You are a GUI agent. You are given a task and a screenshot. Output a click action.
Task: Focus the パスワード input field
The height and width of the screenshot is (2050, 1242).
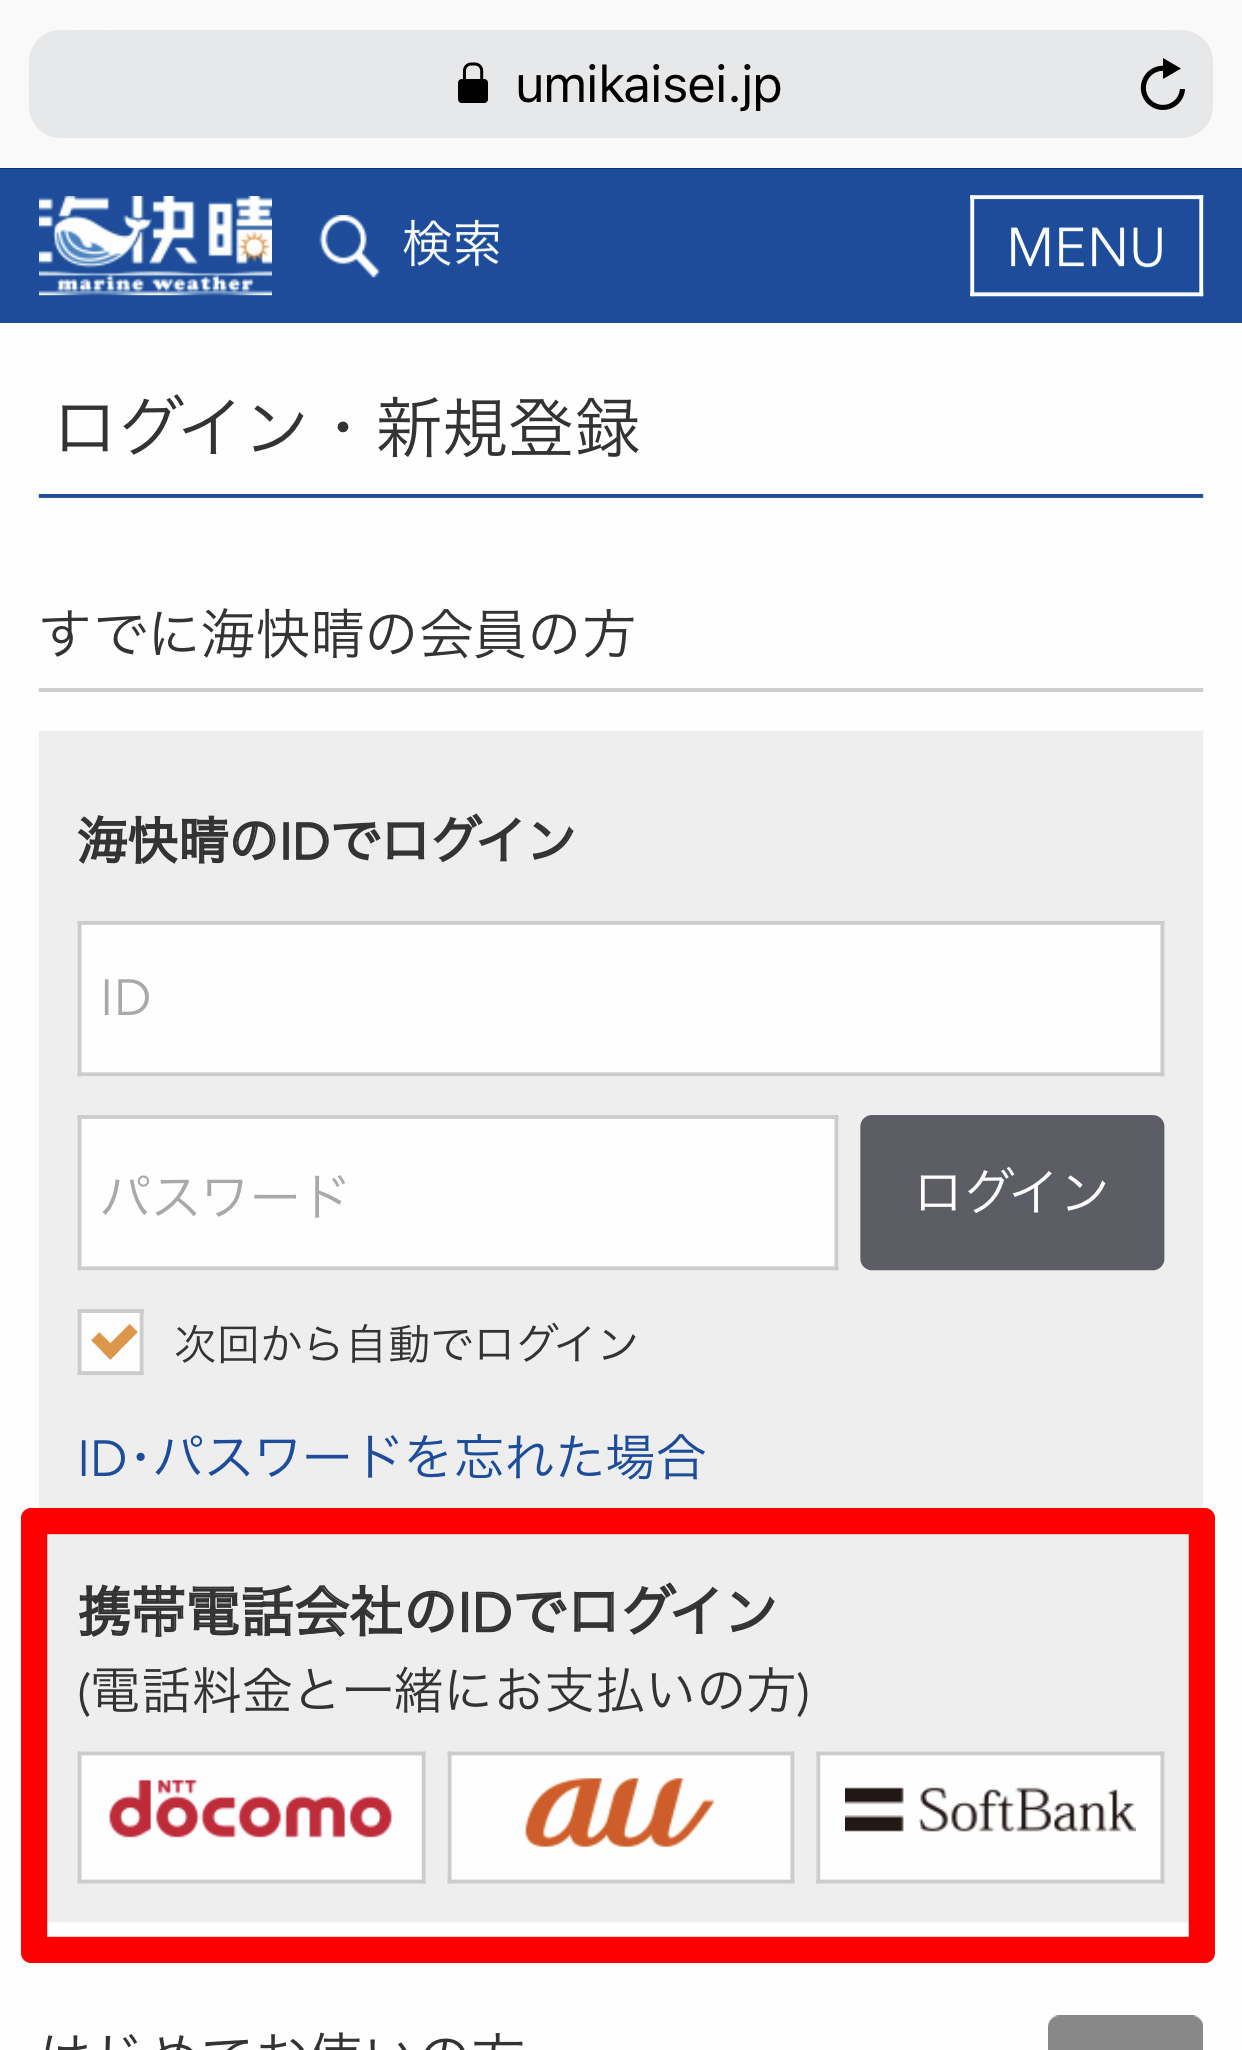click(x=458, y=1193)
